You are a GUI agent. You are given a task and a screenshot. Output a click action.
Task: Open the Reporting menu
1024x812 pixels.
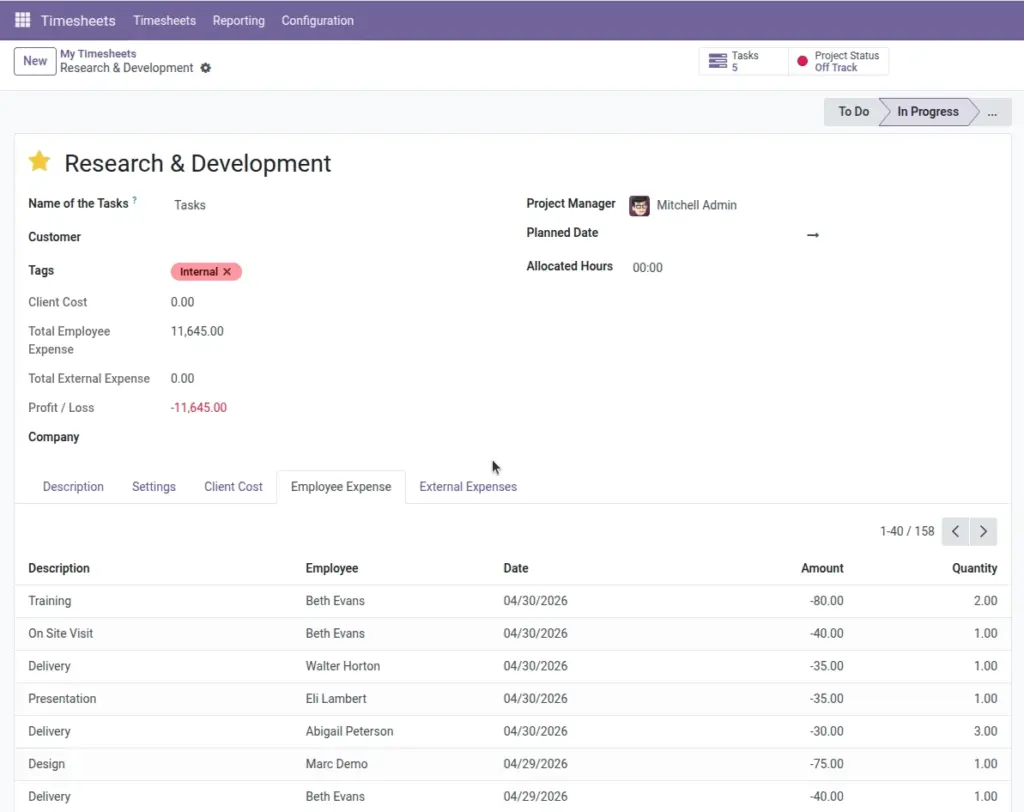tap(238, 20)
